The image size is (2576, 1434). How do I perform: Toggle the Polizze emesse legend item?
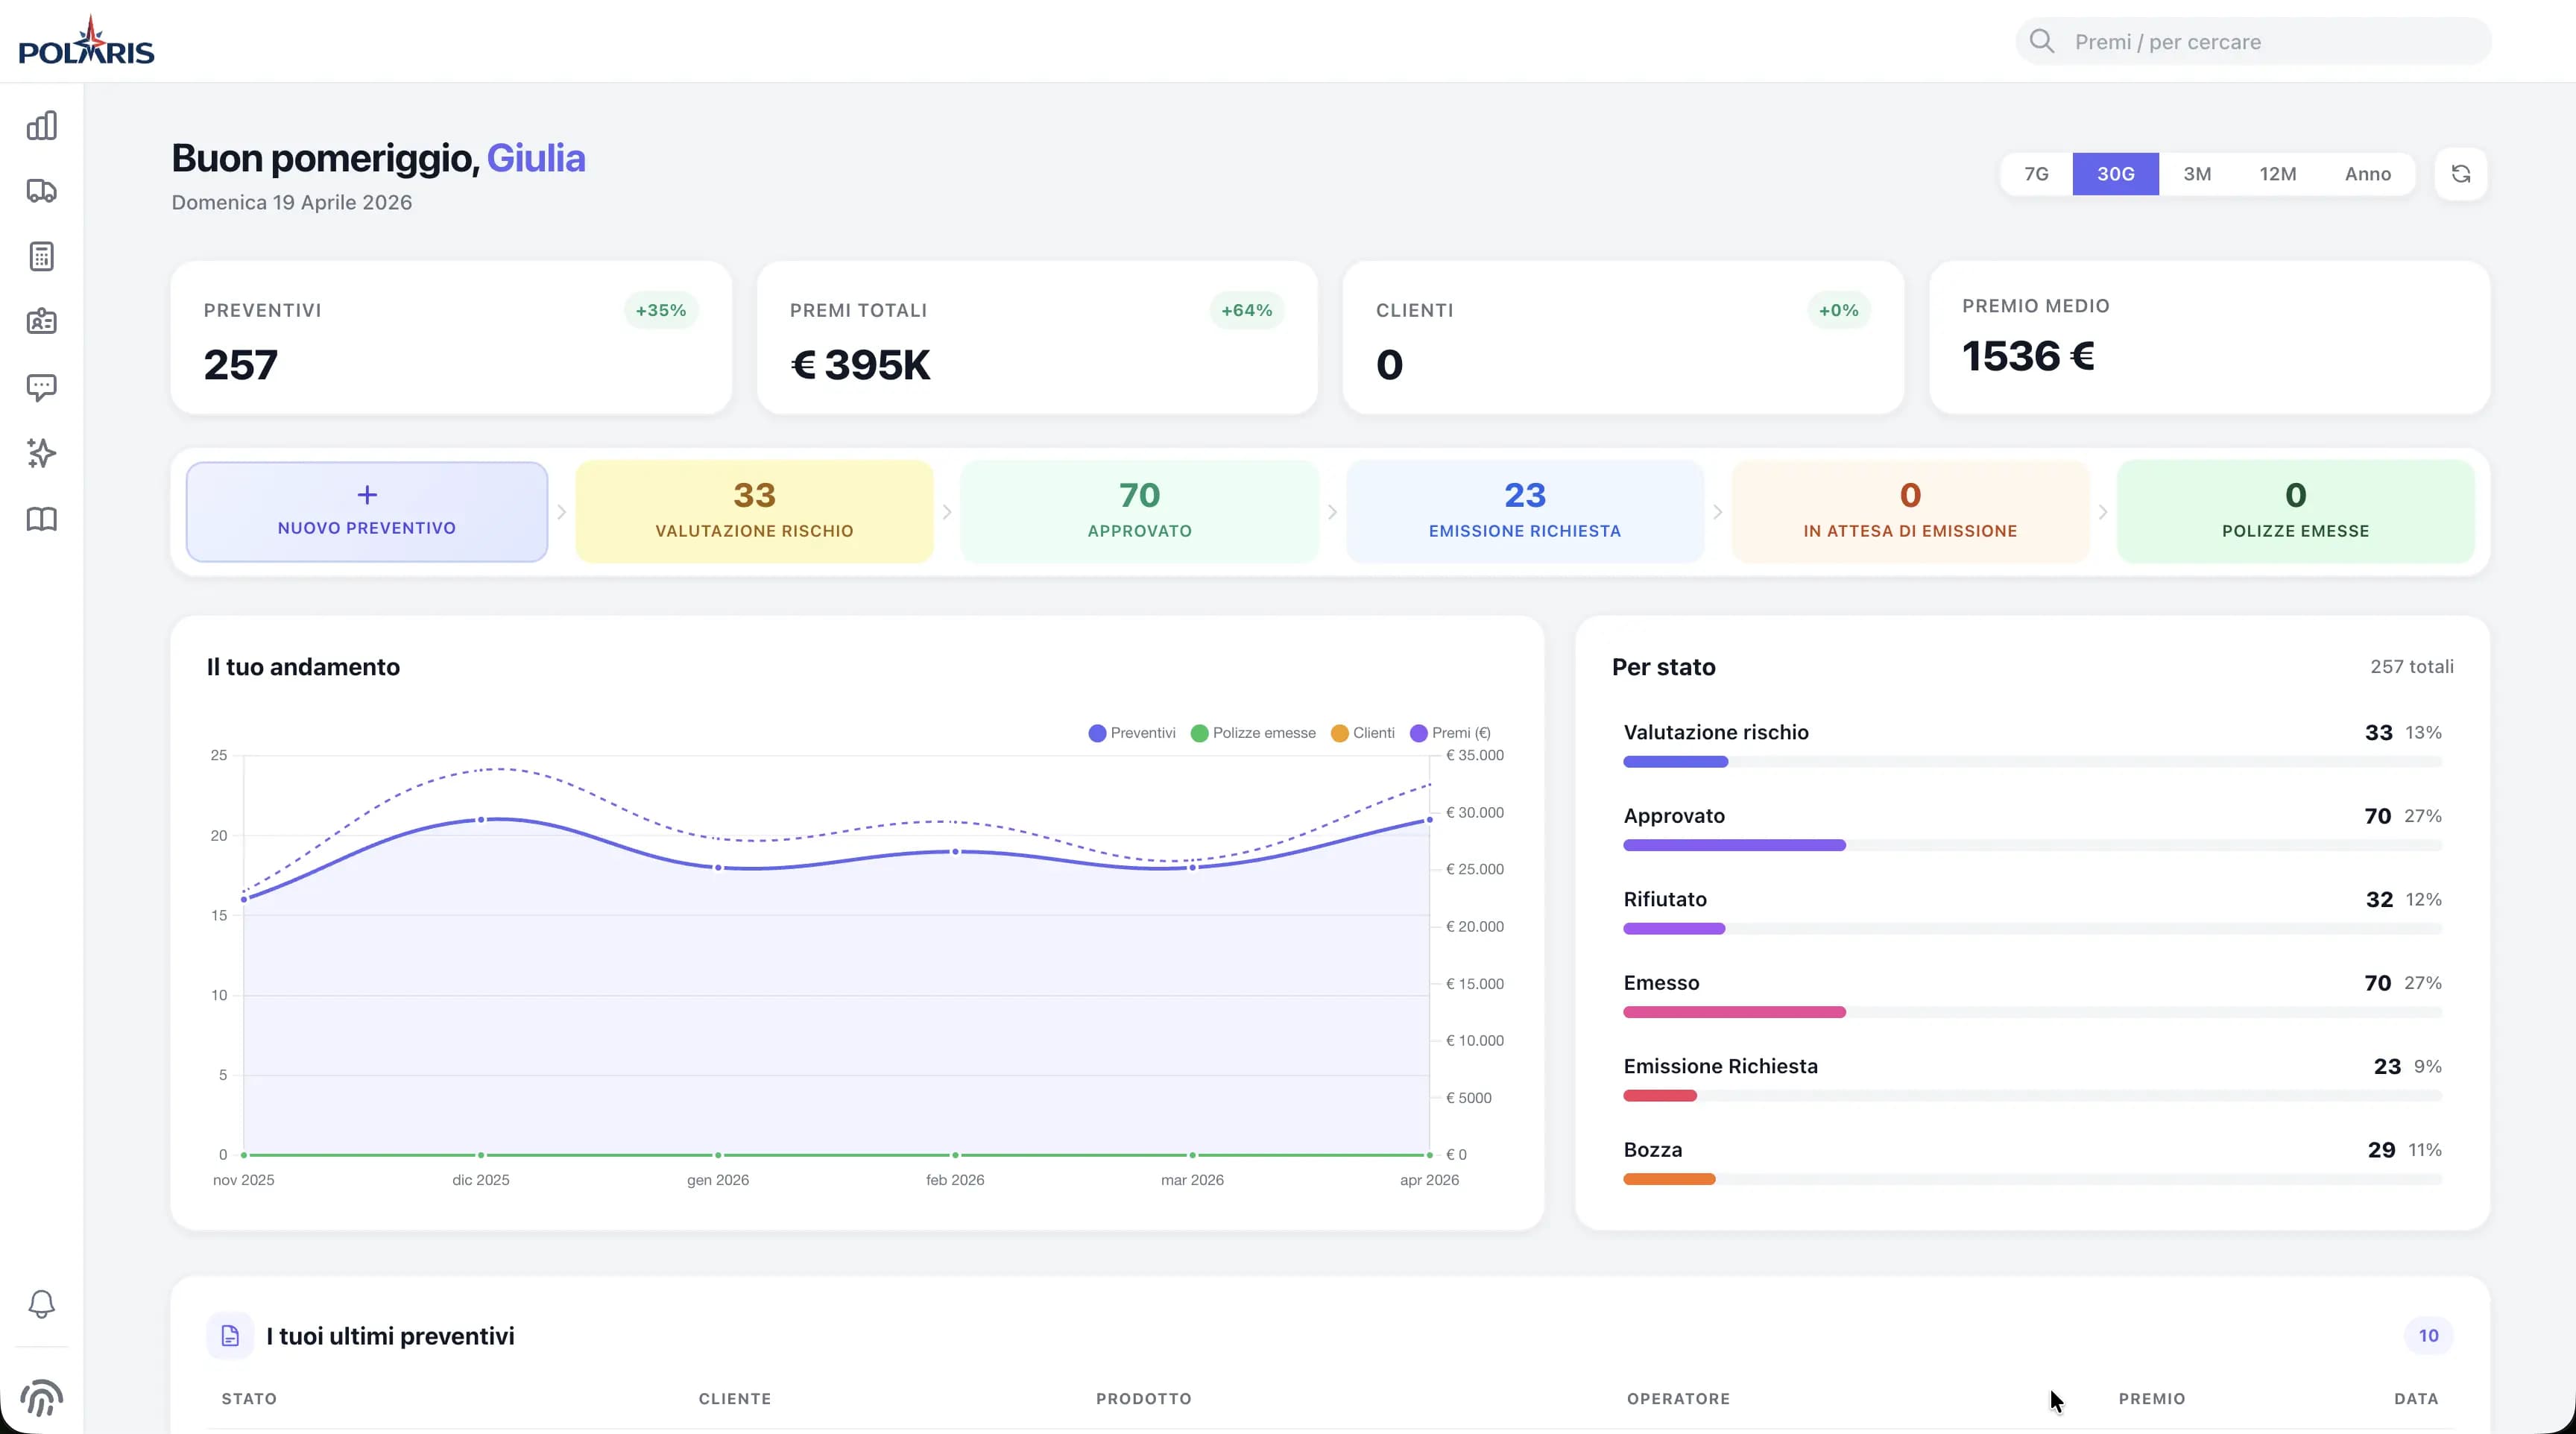[1254, 733]
